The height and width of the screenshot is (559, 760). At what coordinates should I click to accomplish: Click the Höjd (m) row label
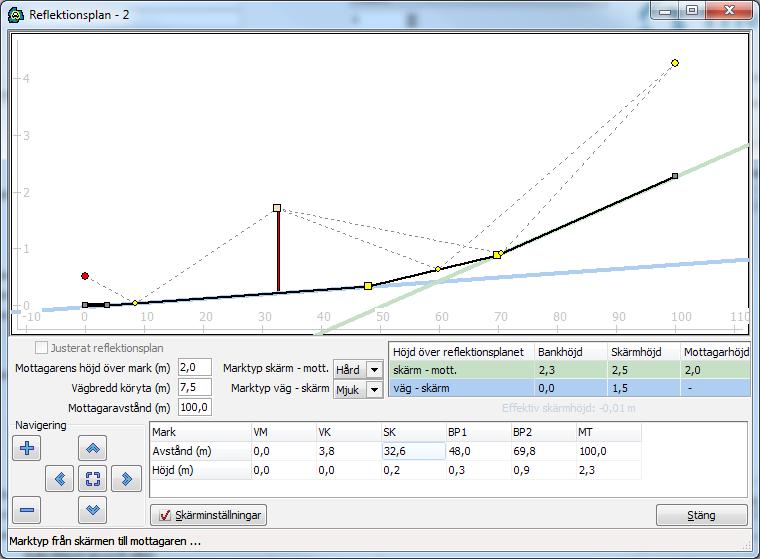click(x=201, y=470)
